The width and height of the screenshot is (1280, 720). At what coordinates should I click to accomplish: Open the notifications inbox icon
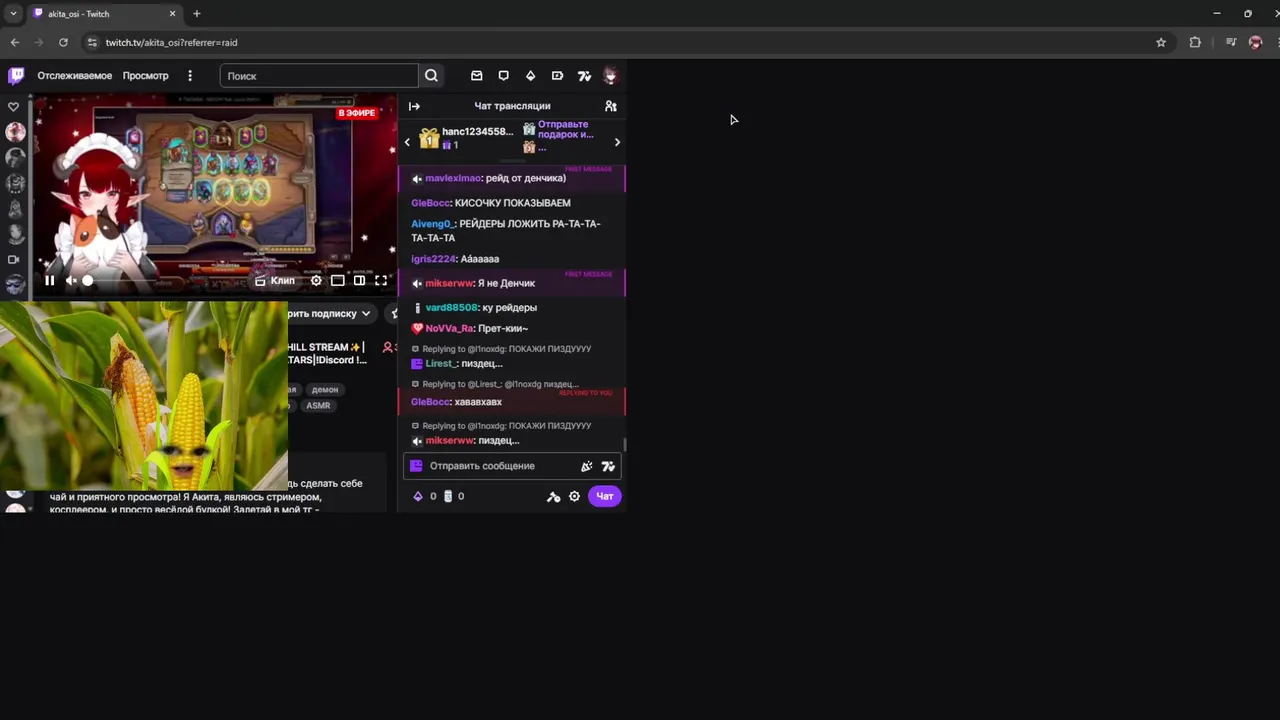coord(477,76)
